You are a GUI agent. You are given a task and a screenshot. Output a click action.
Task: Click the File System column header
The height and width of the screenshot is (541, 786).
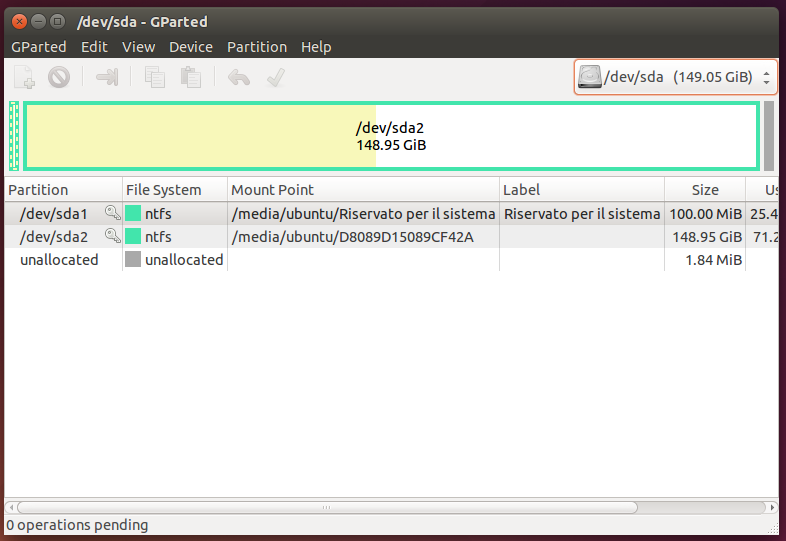coord(175,190)
